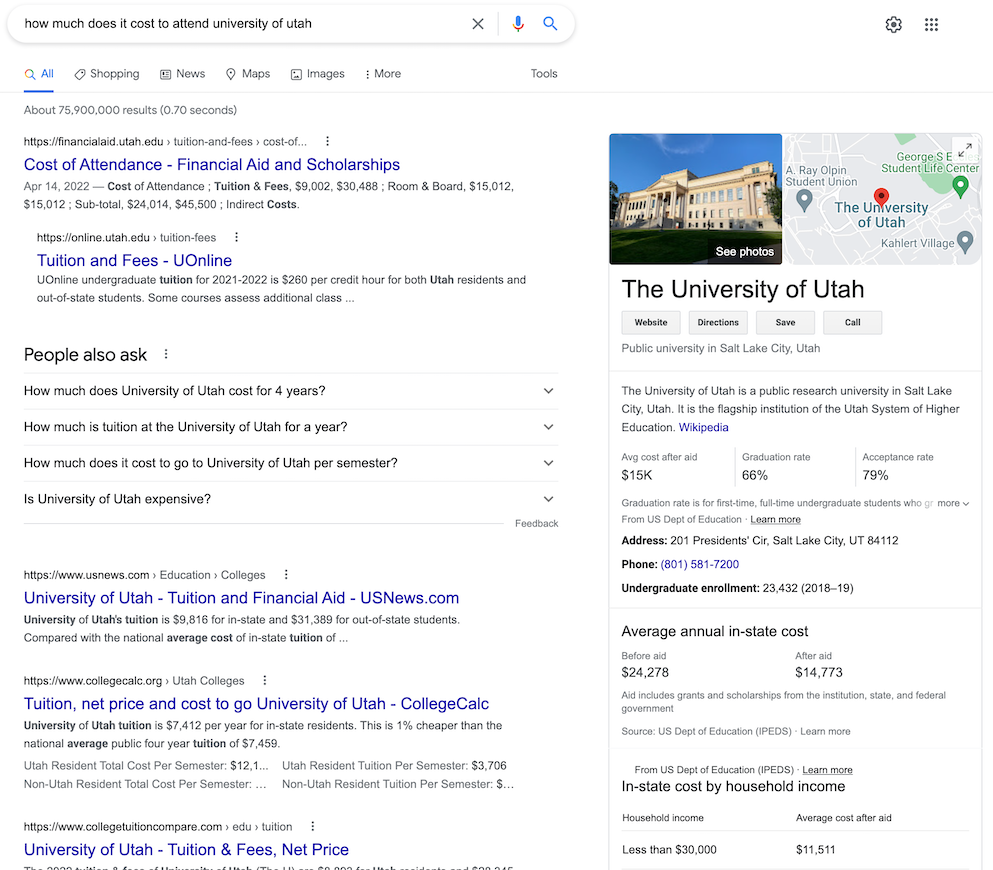Image resolution: width=993 pixels, height=870 pixels.
Task: Click 'Learn more' after Source: US Dept of Education (IPEDS)
Action: tap(825, 731)
